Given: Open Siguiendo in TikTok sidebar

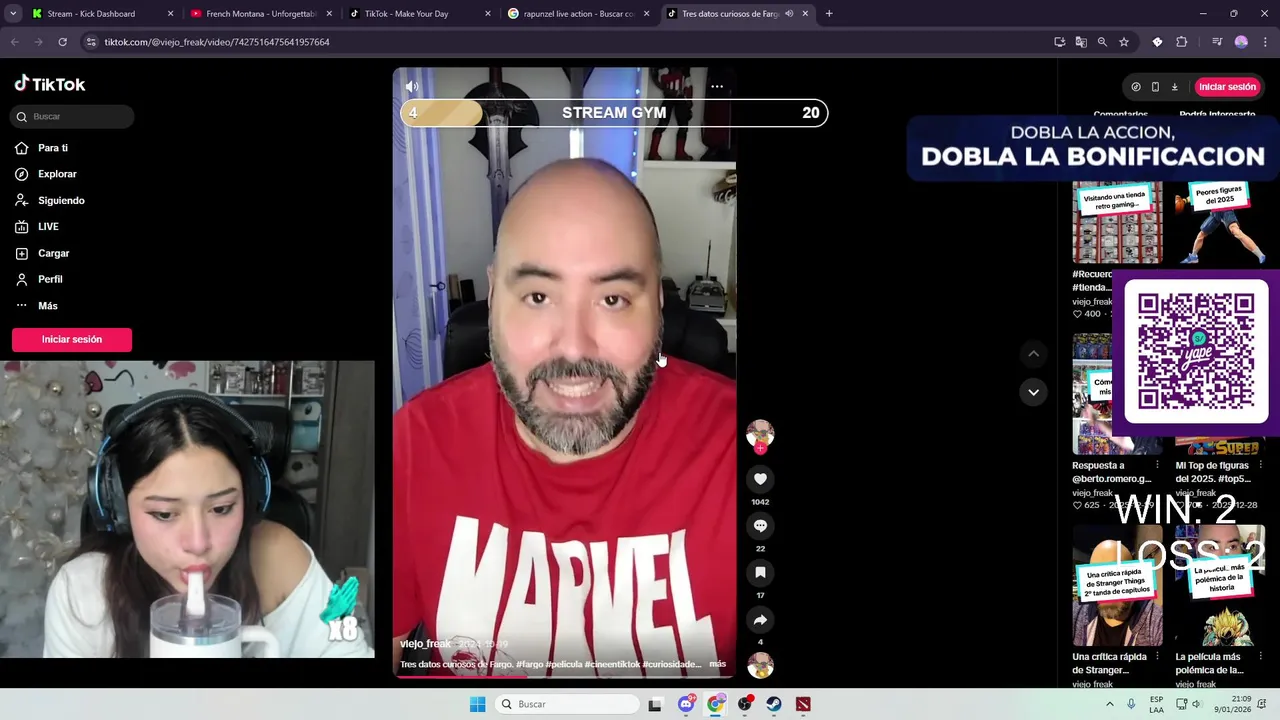Looking at the screenshot, I should [61, 200].
